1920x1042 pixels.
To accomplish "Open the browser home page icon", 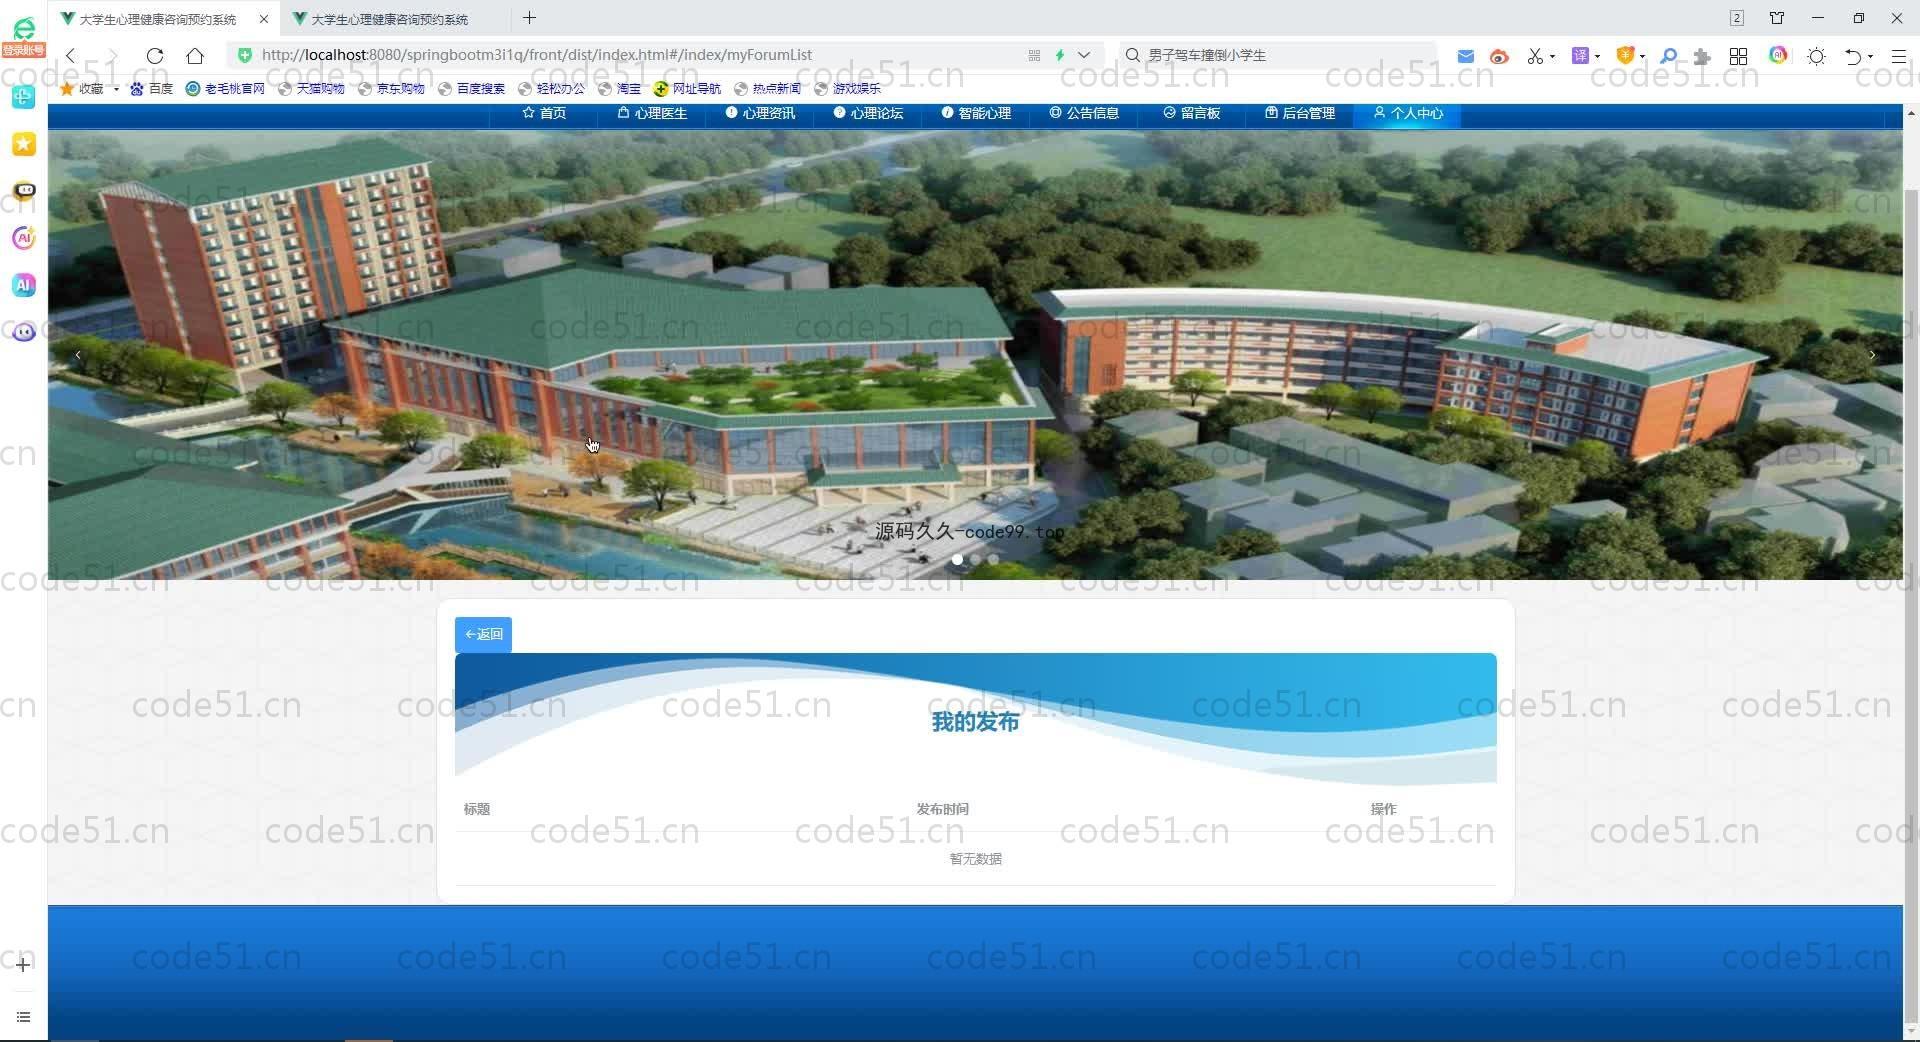I will [195, 55].
